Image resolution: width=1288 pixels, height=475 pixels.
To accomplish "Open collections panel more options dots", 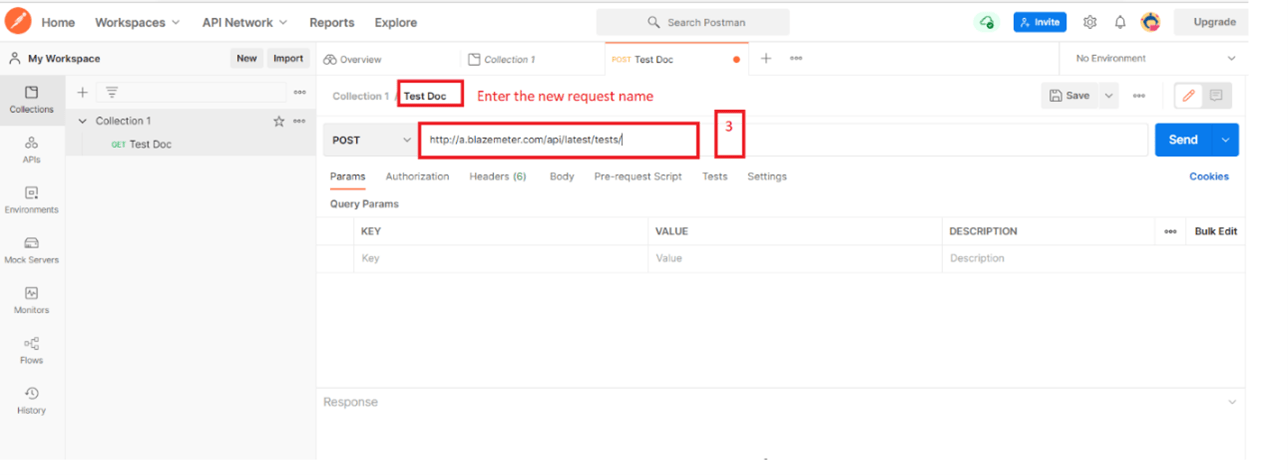I will click(300, 92).
